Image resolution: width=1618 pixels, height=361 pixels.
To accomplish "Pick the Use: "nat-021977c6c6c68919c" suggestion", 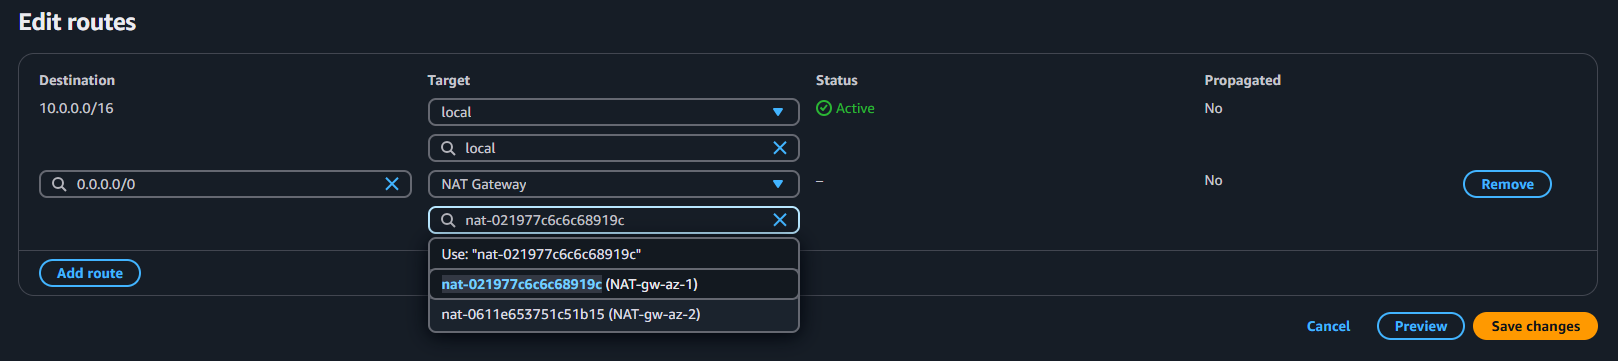I will (614, 254).
